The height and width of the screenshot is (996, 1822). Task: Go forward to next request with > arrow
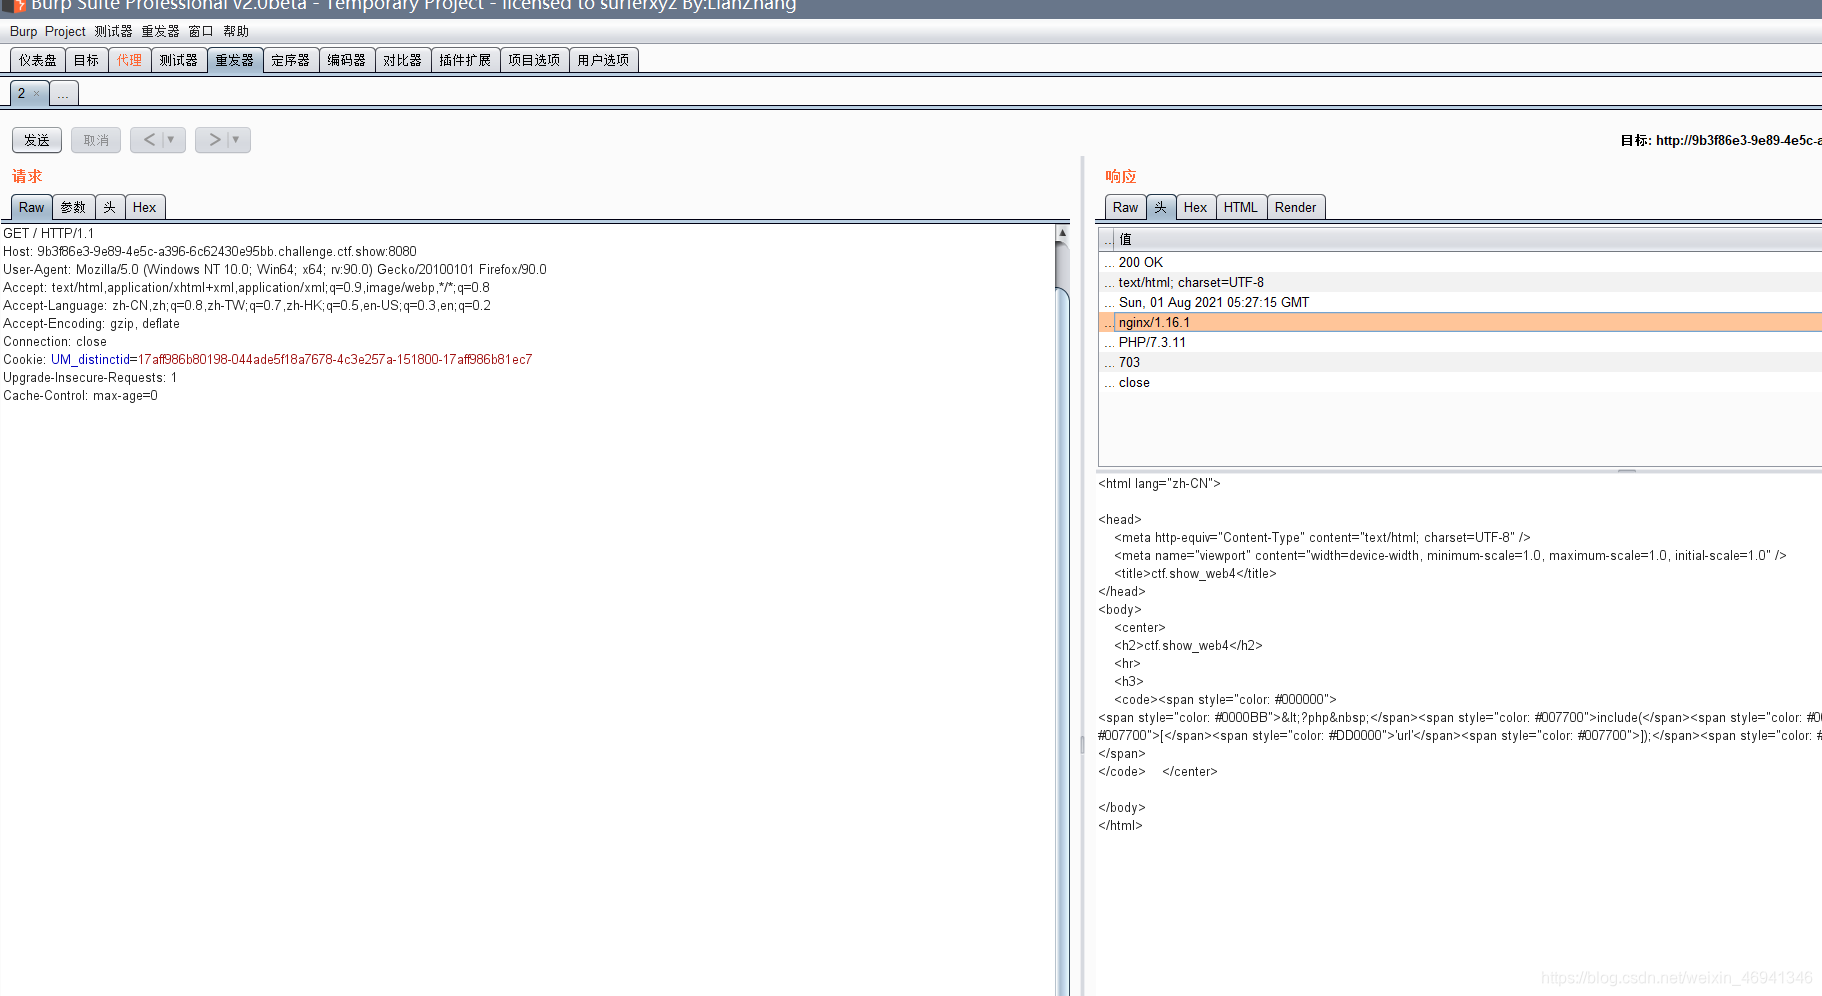(x=214, y=140)
